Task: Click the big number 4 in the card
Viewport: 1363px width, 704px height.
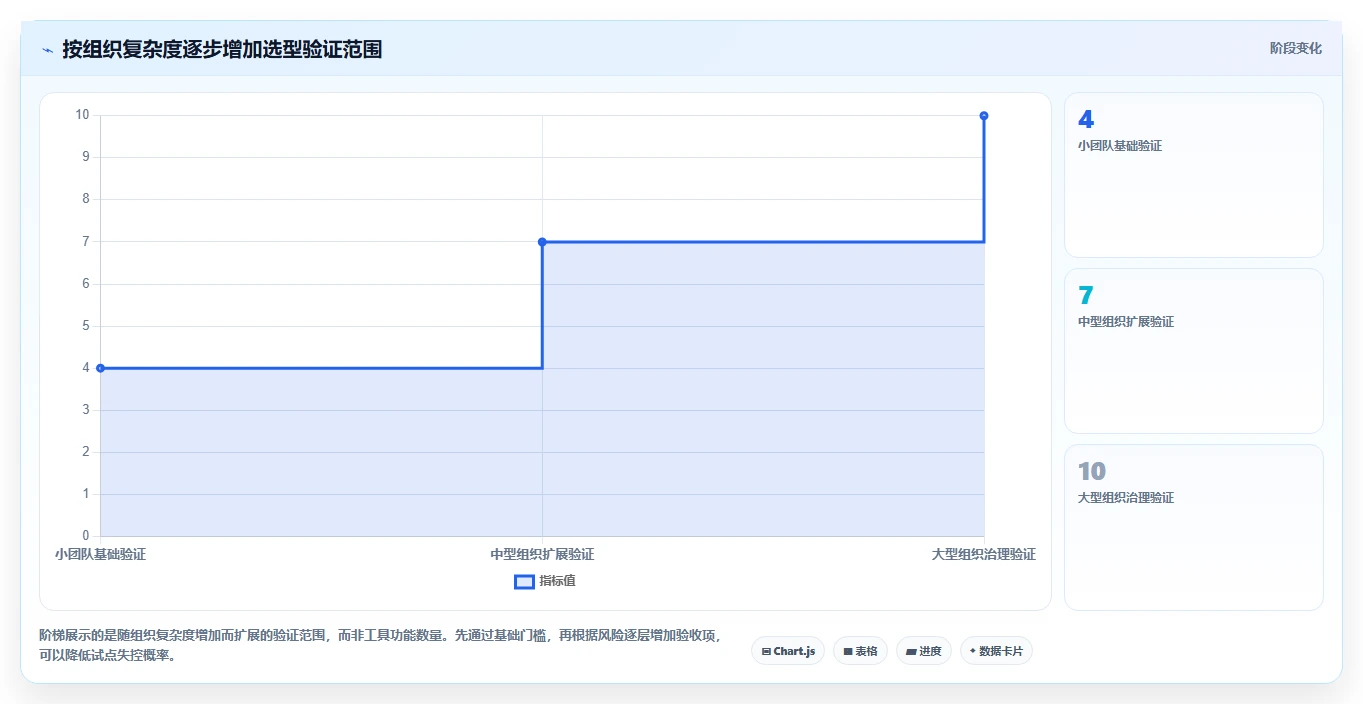Action: [1086, 119]
